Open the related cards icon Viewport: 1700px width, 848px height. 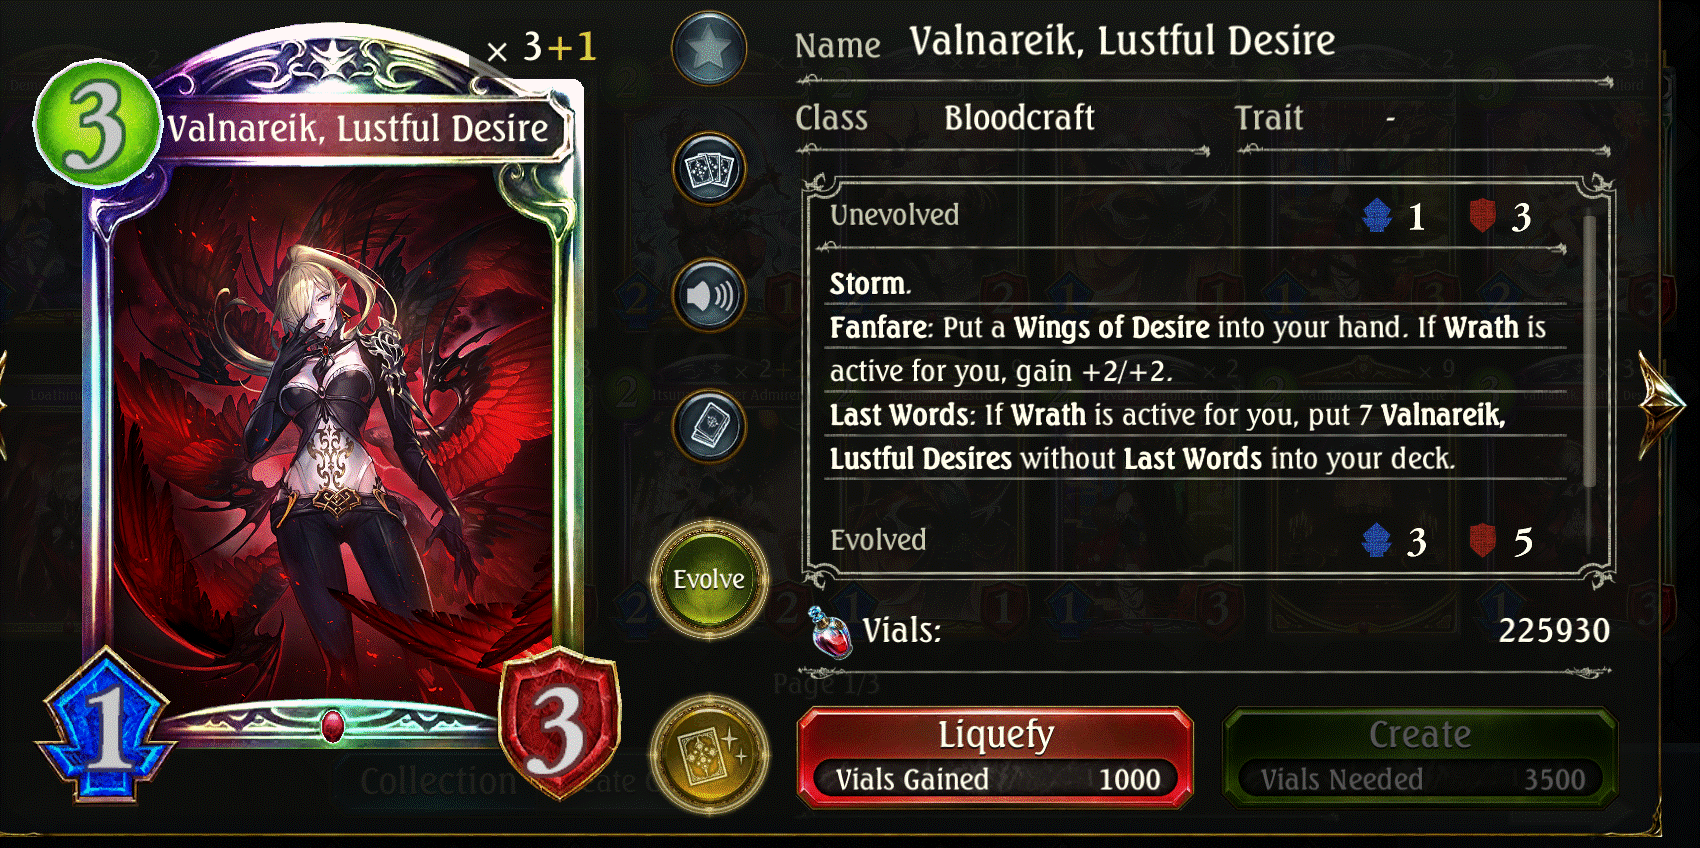click(709, 169)
